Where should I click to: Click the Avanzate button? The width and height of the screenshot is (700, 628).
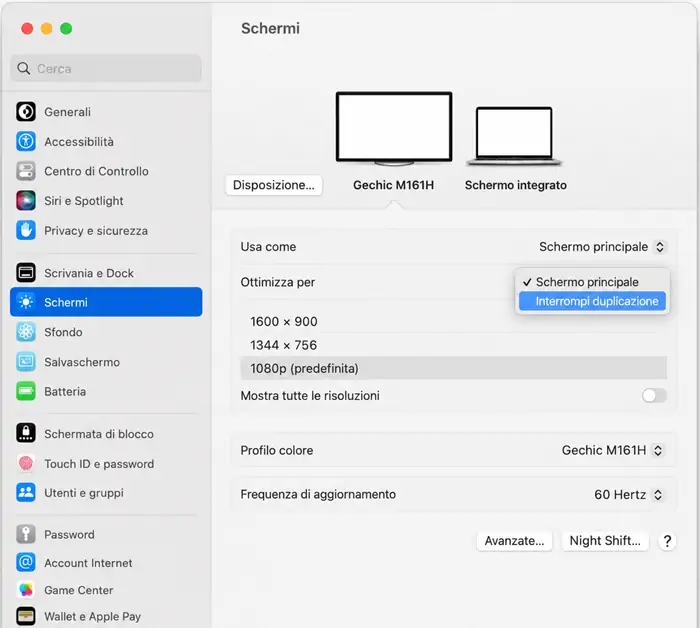(514, 541)
